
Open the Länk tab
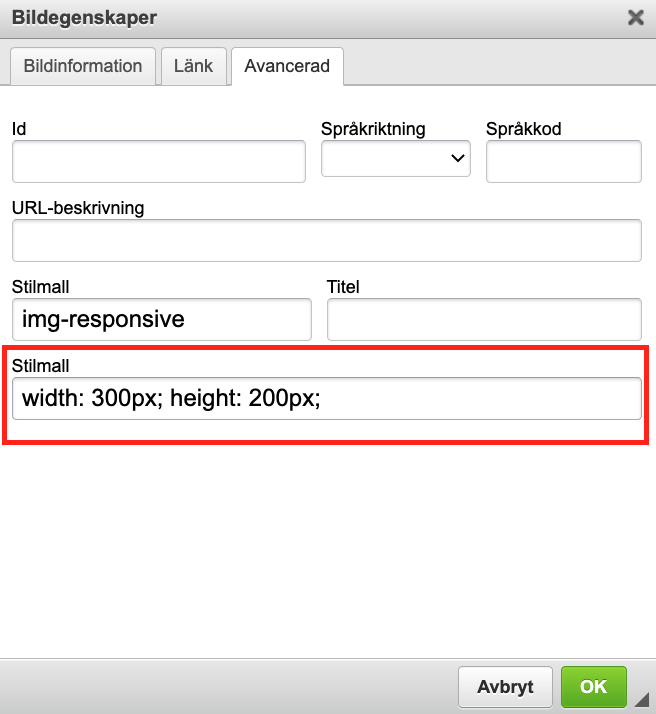pos(194,66)
